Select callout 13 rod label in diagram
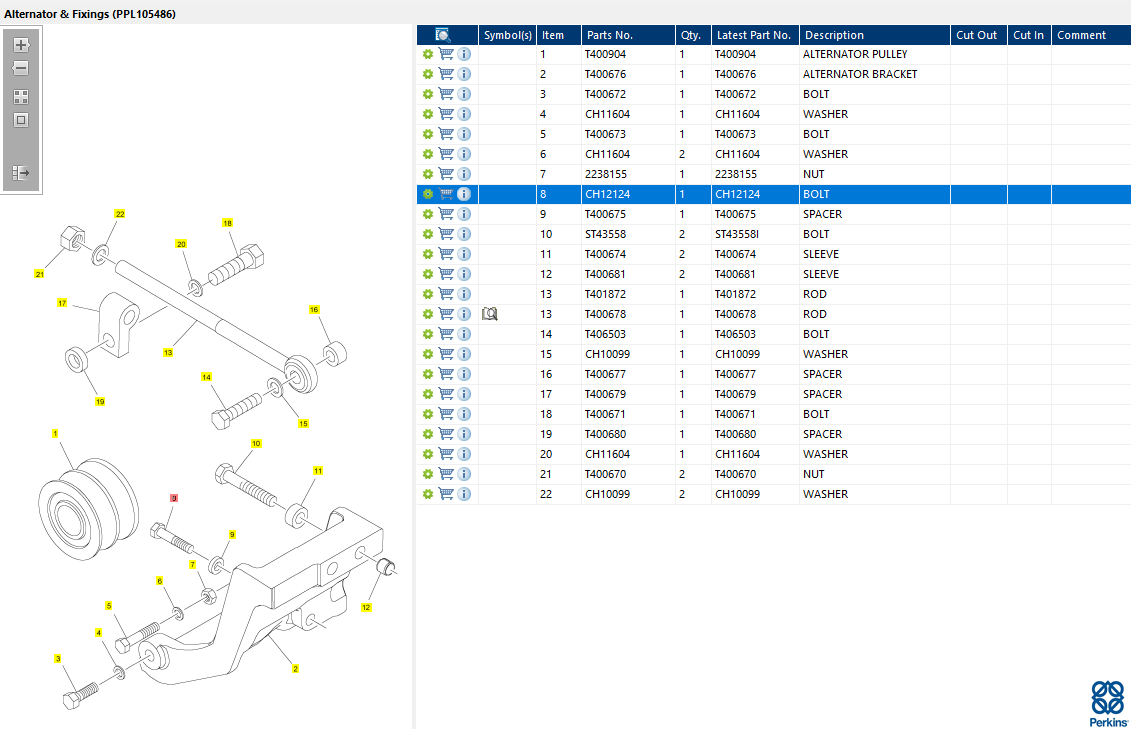Viewport: 1131px width, 729px height. (x=168, y=353)
